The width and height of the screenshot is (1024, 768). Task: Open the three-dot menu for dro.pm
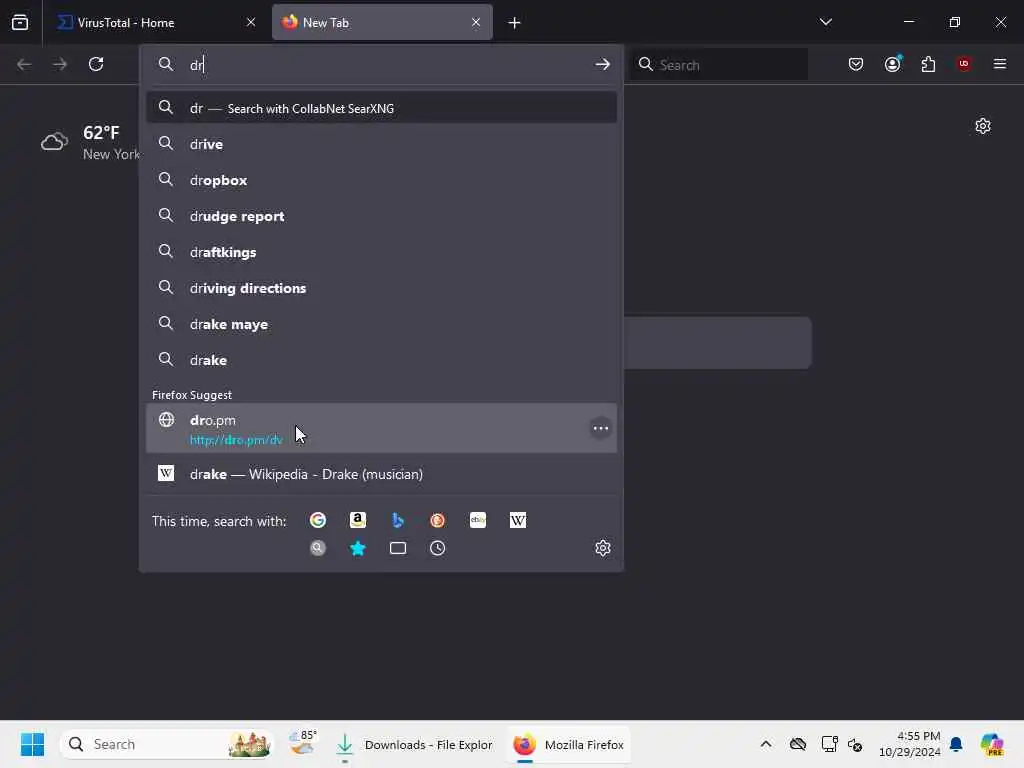(601, 428)
